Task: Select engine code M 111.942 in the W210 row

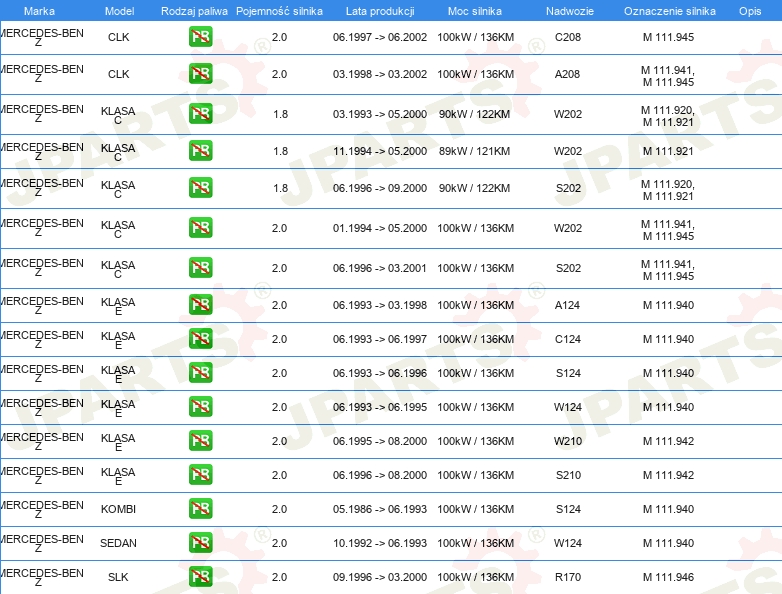Action: [x=668, y=440]
